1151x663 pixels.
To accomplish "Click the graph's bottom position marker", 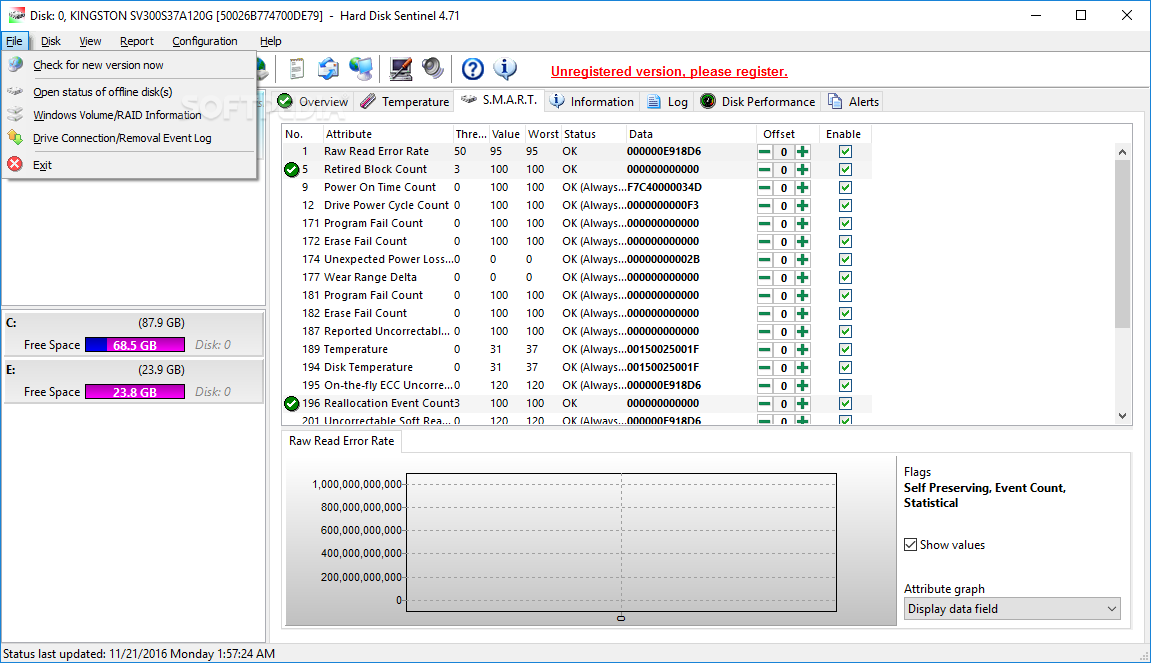I will coord(621,618).
